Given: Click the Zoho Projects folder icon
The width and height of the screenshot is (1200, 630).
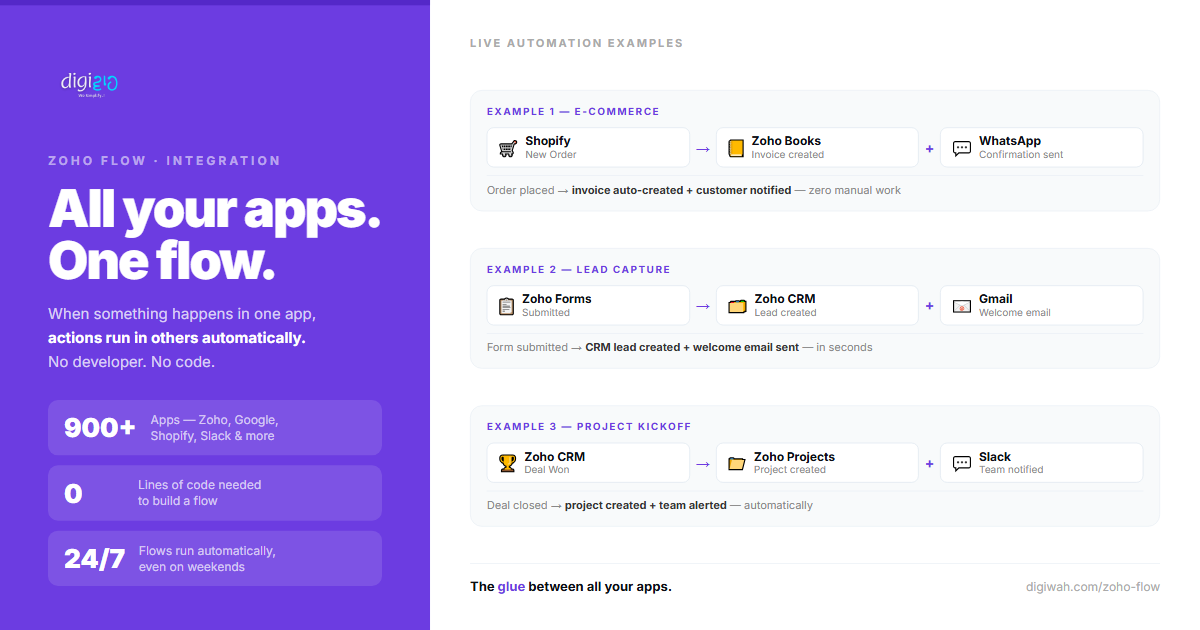Looking at the screenshot, I should click(737, 463).
